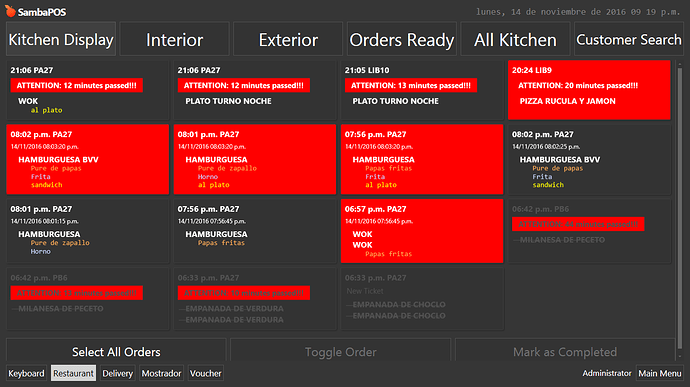
Task: Open Customer Search
Action: pos(628,39)
